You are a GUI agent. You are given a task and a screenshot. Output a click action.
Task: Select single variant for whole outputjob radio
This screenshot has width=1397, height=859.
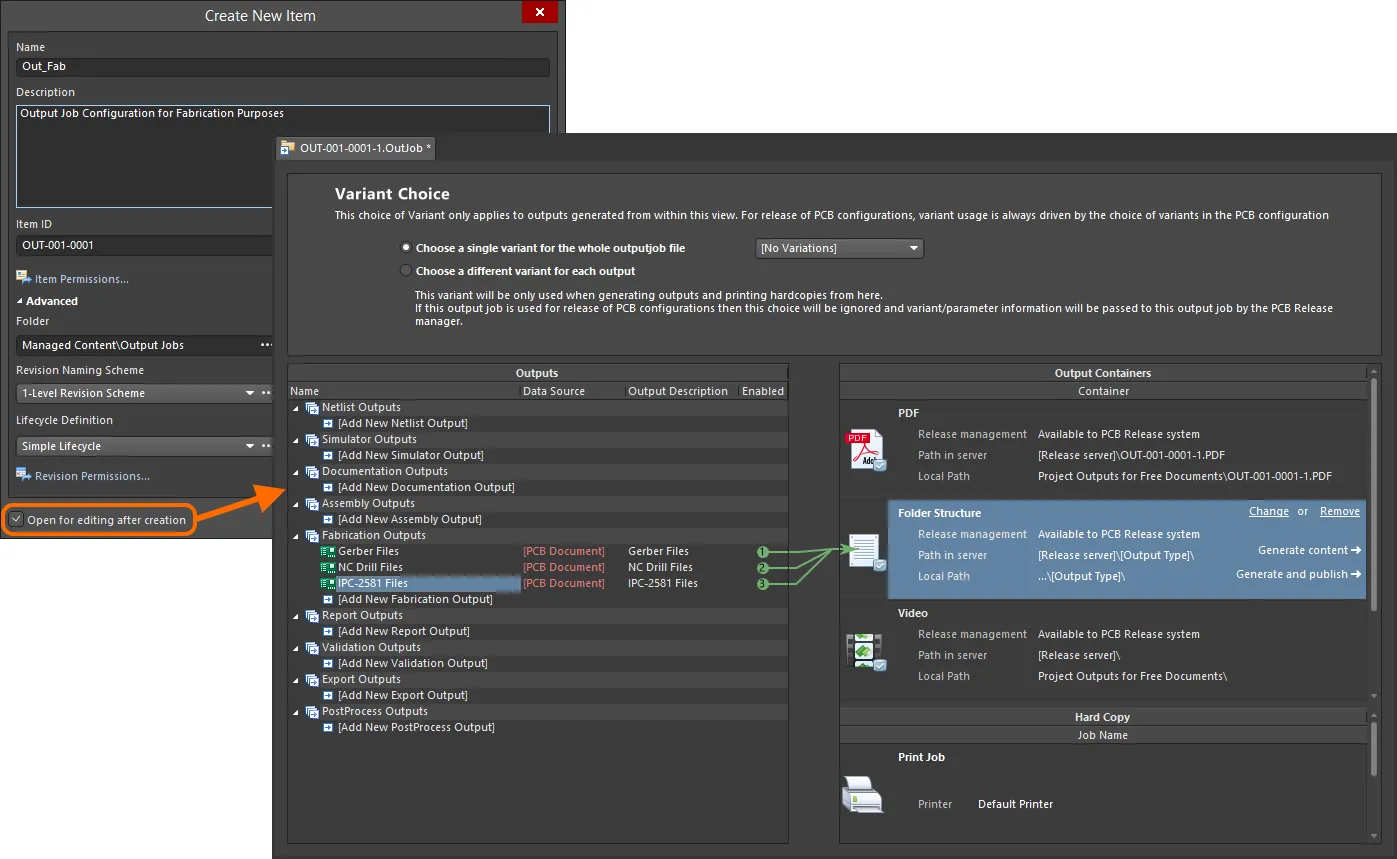coord(406,247)
